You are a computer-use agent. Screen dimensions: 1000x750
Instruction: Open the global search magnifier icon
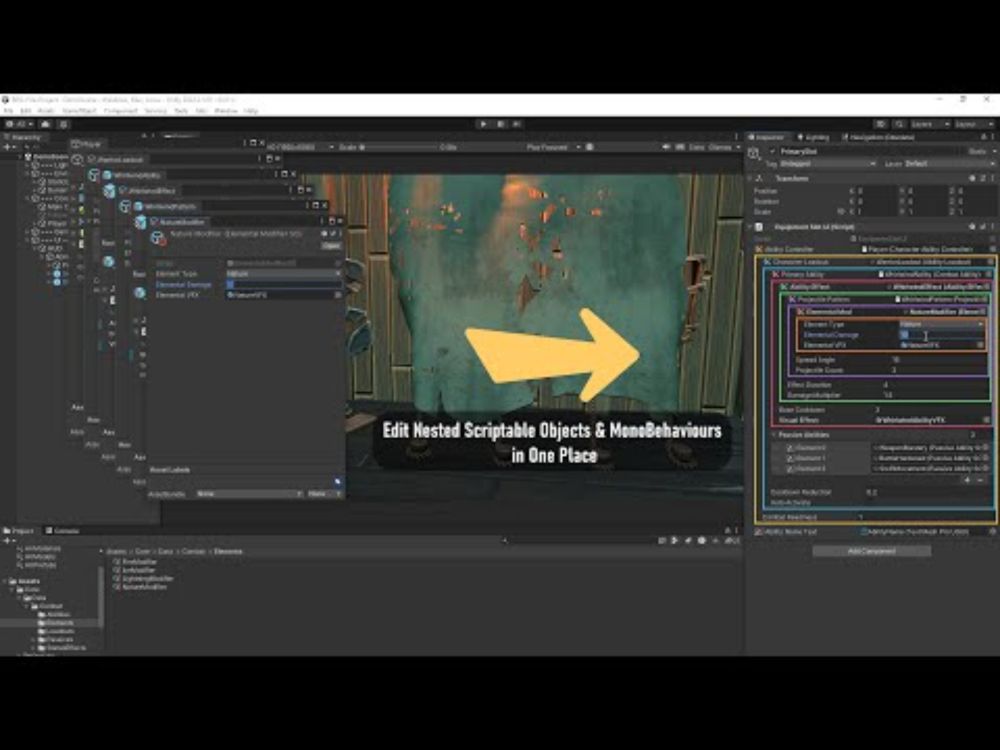[x=899, y=124]
